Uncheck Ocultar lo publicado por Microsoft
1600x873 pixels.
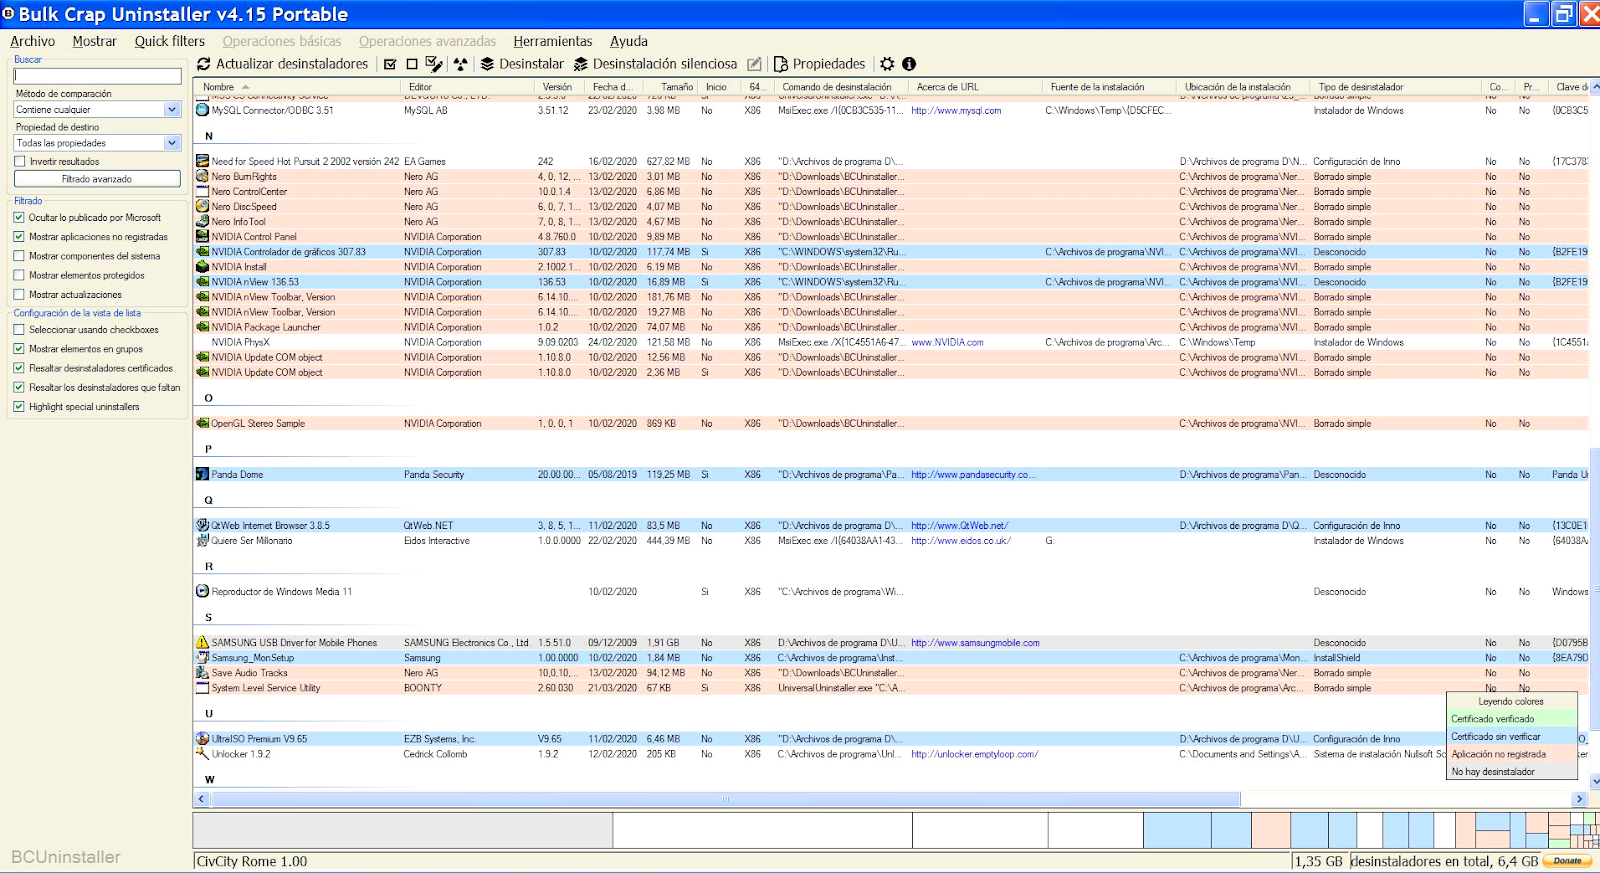pos(19,217)
